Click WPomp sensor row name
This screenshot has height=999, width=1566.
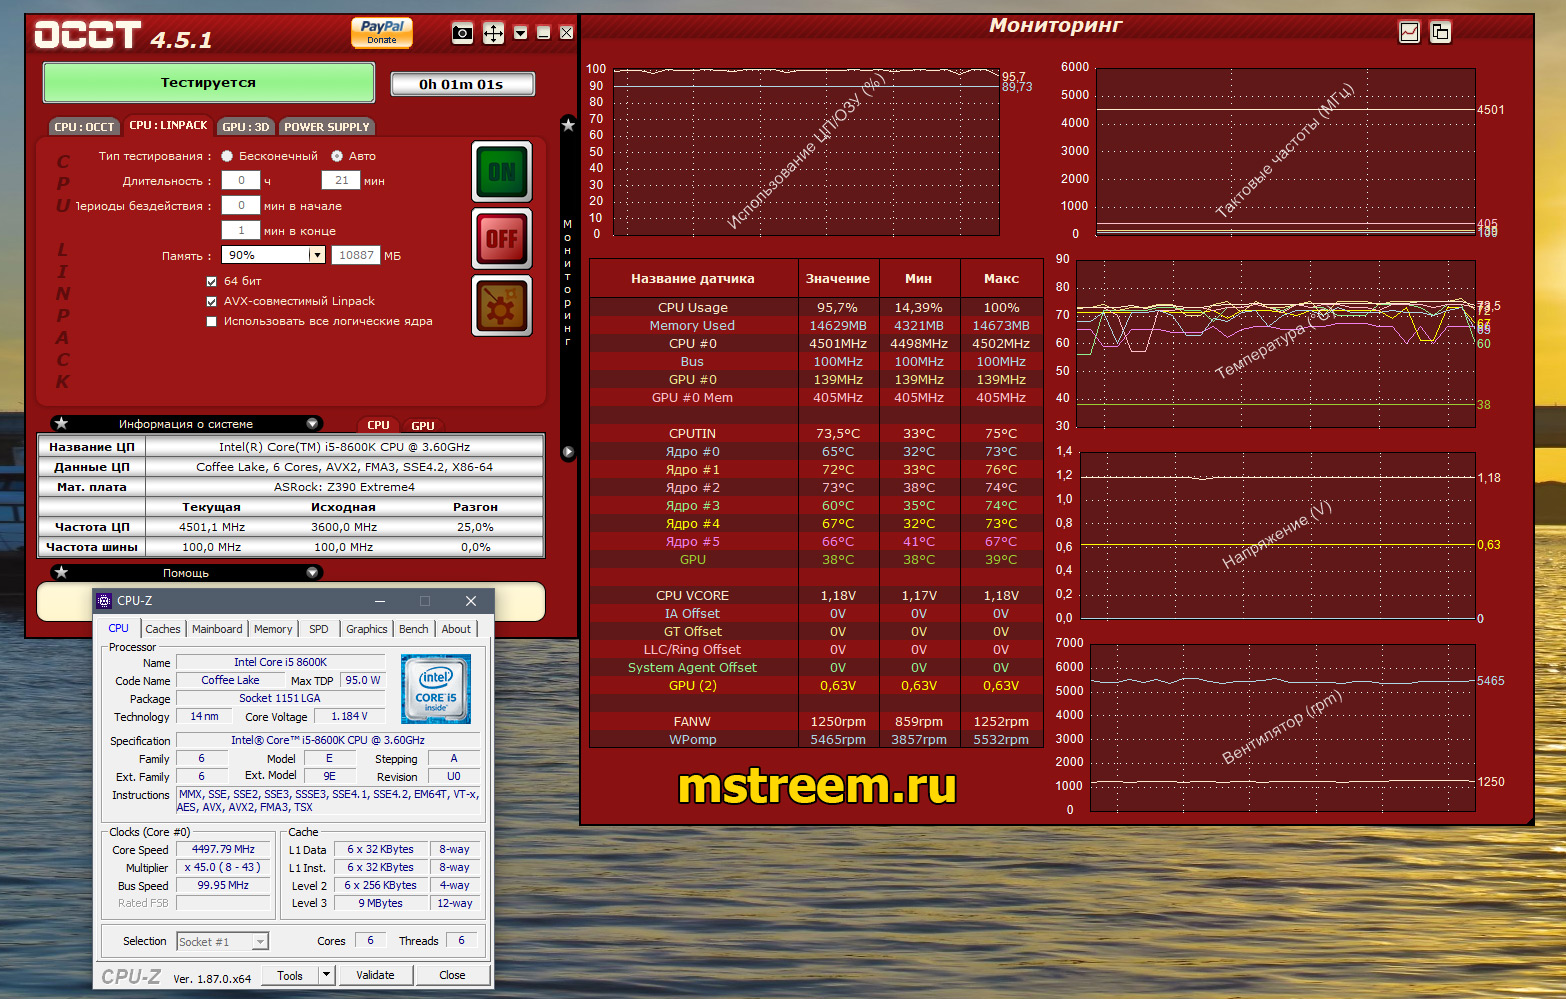[x=693, y=739]
